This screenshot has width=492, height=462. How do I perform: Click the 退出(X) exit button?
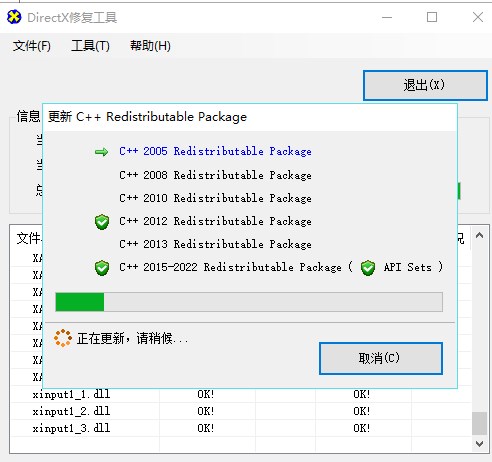click(x=425, y=85)
